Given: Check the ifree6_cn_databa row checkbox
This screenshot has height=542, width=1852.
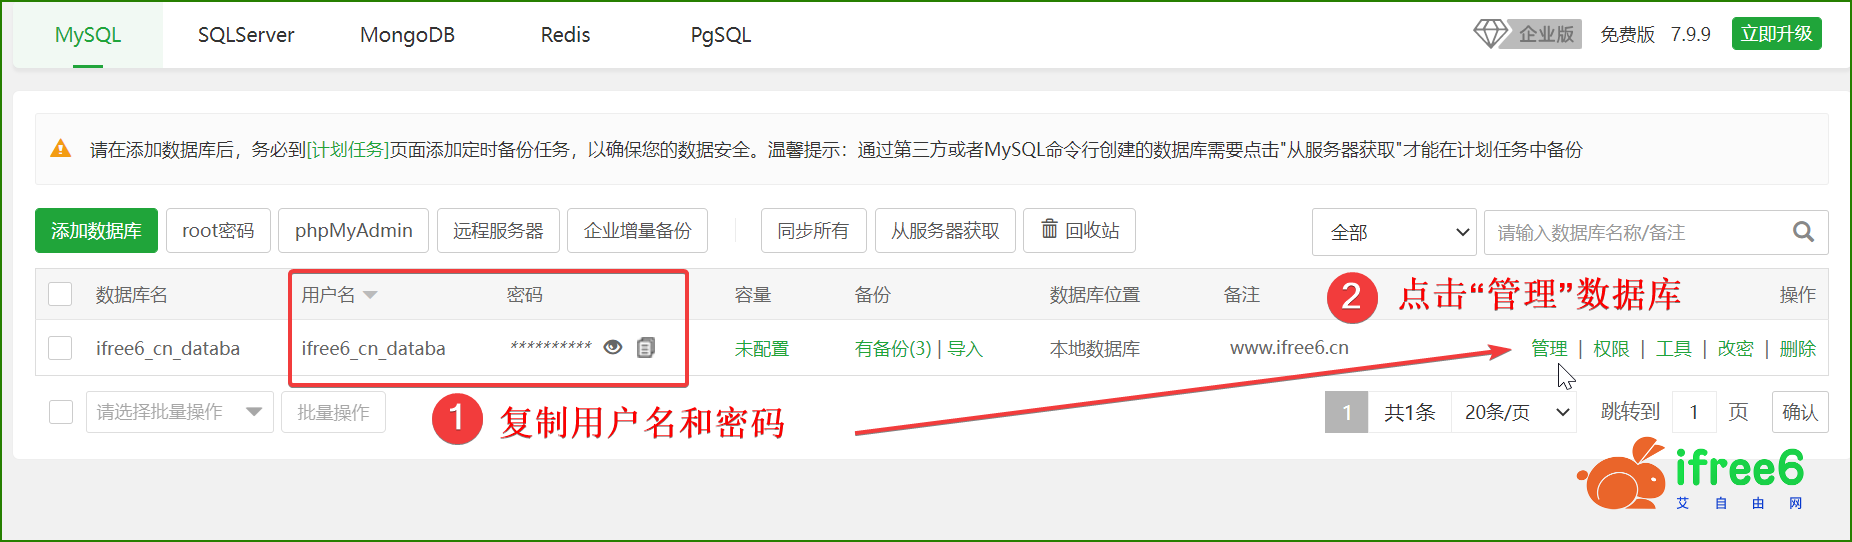Looking at the screenshot, I should click(61, 348).
